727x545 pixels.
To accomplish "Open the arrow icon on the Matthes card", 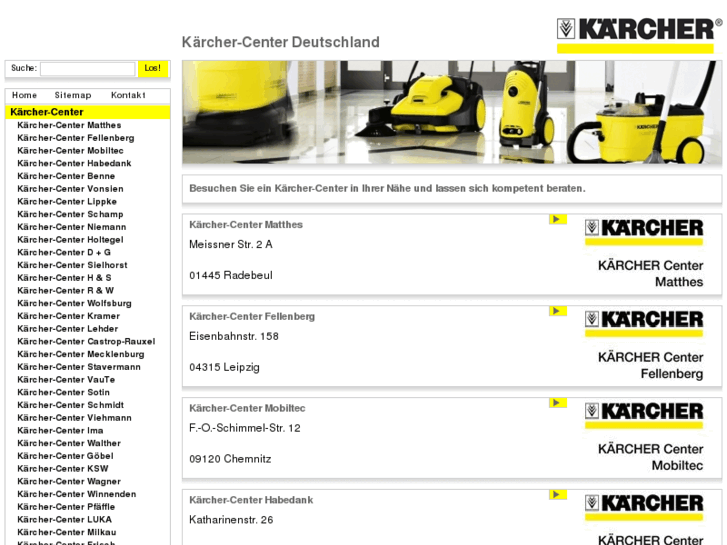I will click(558, 219).
